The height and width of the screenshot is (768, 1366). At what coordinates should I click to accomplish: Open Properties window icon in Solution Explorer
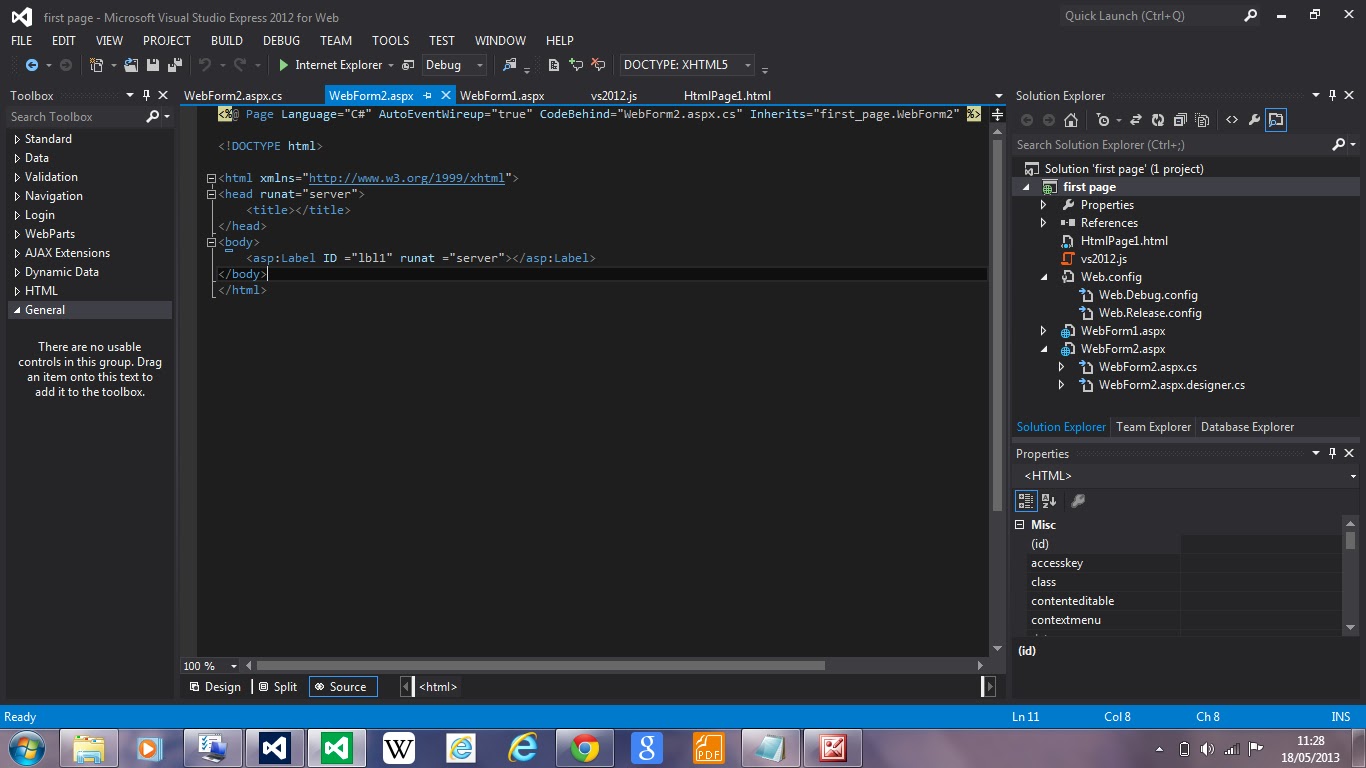tap(1254, 119)
